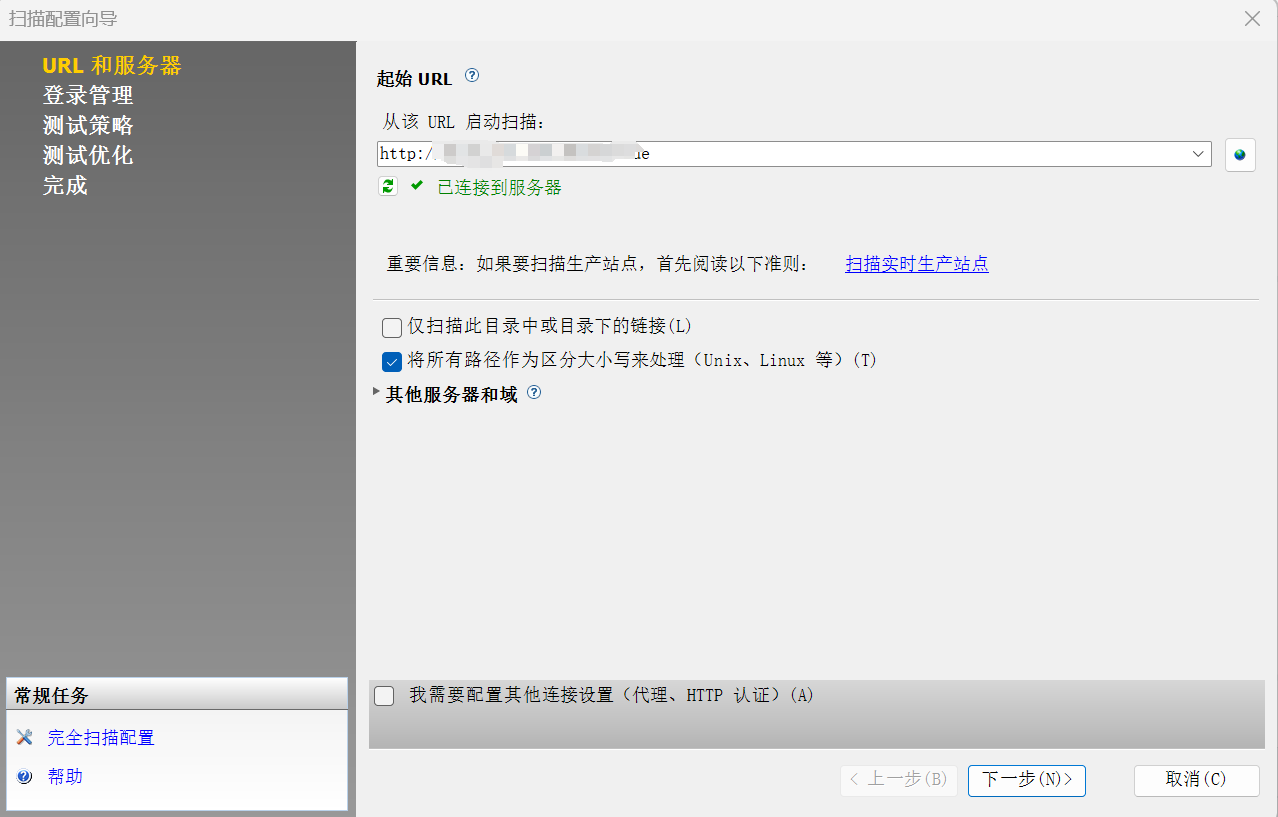Go to 测试优化 step in sidebar
Screen dimensions: 1278x817
click(x=88, y=156)
